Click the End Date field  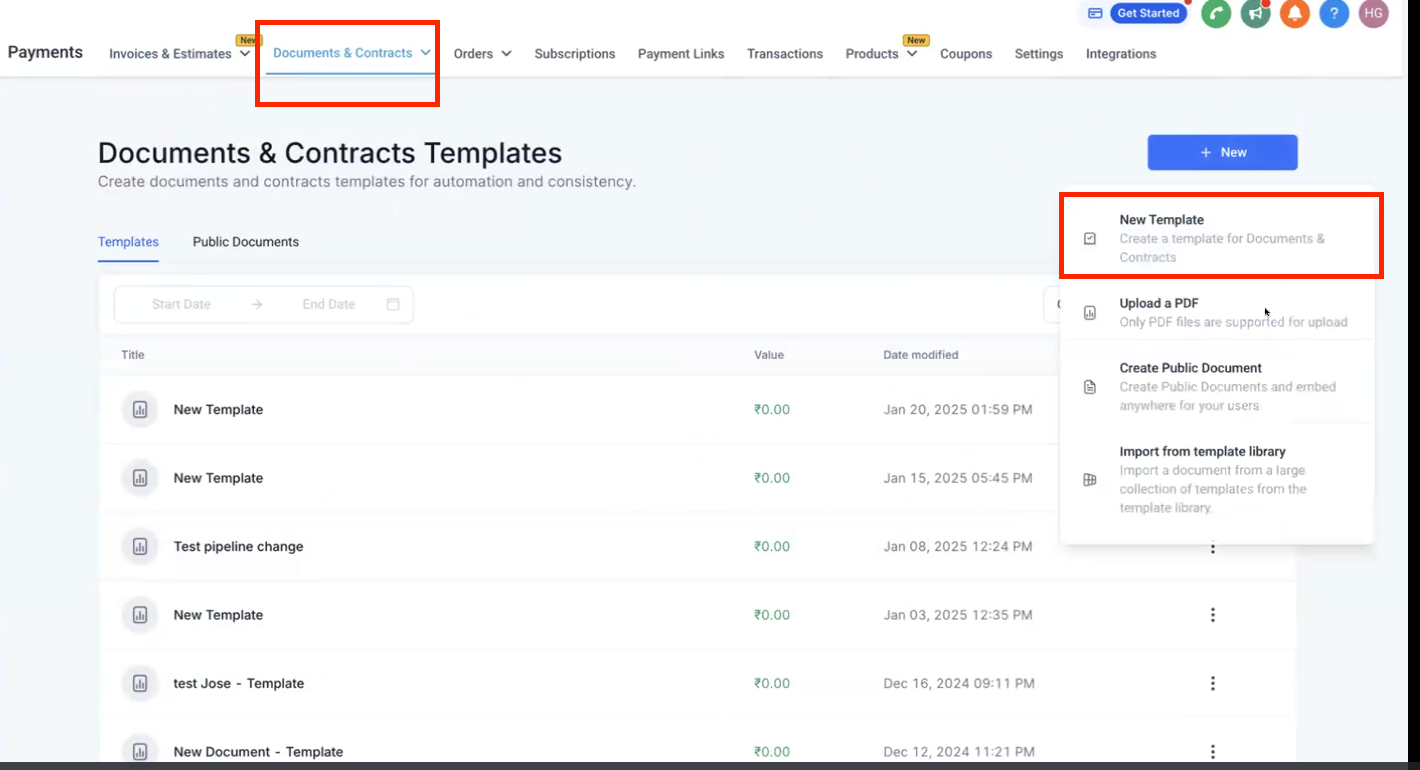[x=329, y=304]
